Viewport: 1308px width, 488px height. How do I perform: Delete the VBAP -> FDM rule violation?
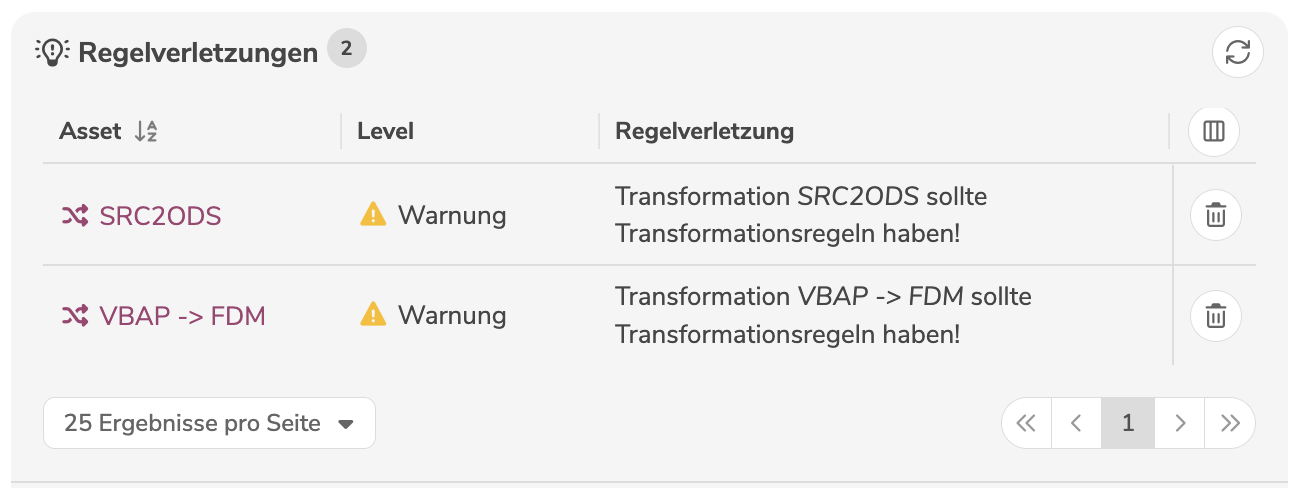1215,316
